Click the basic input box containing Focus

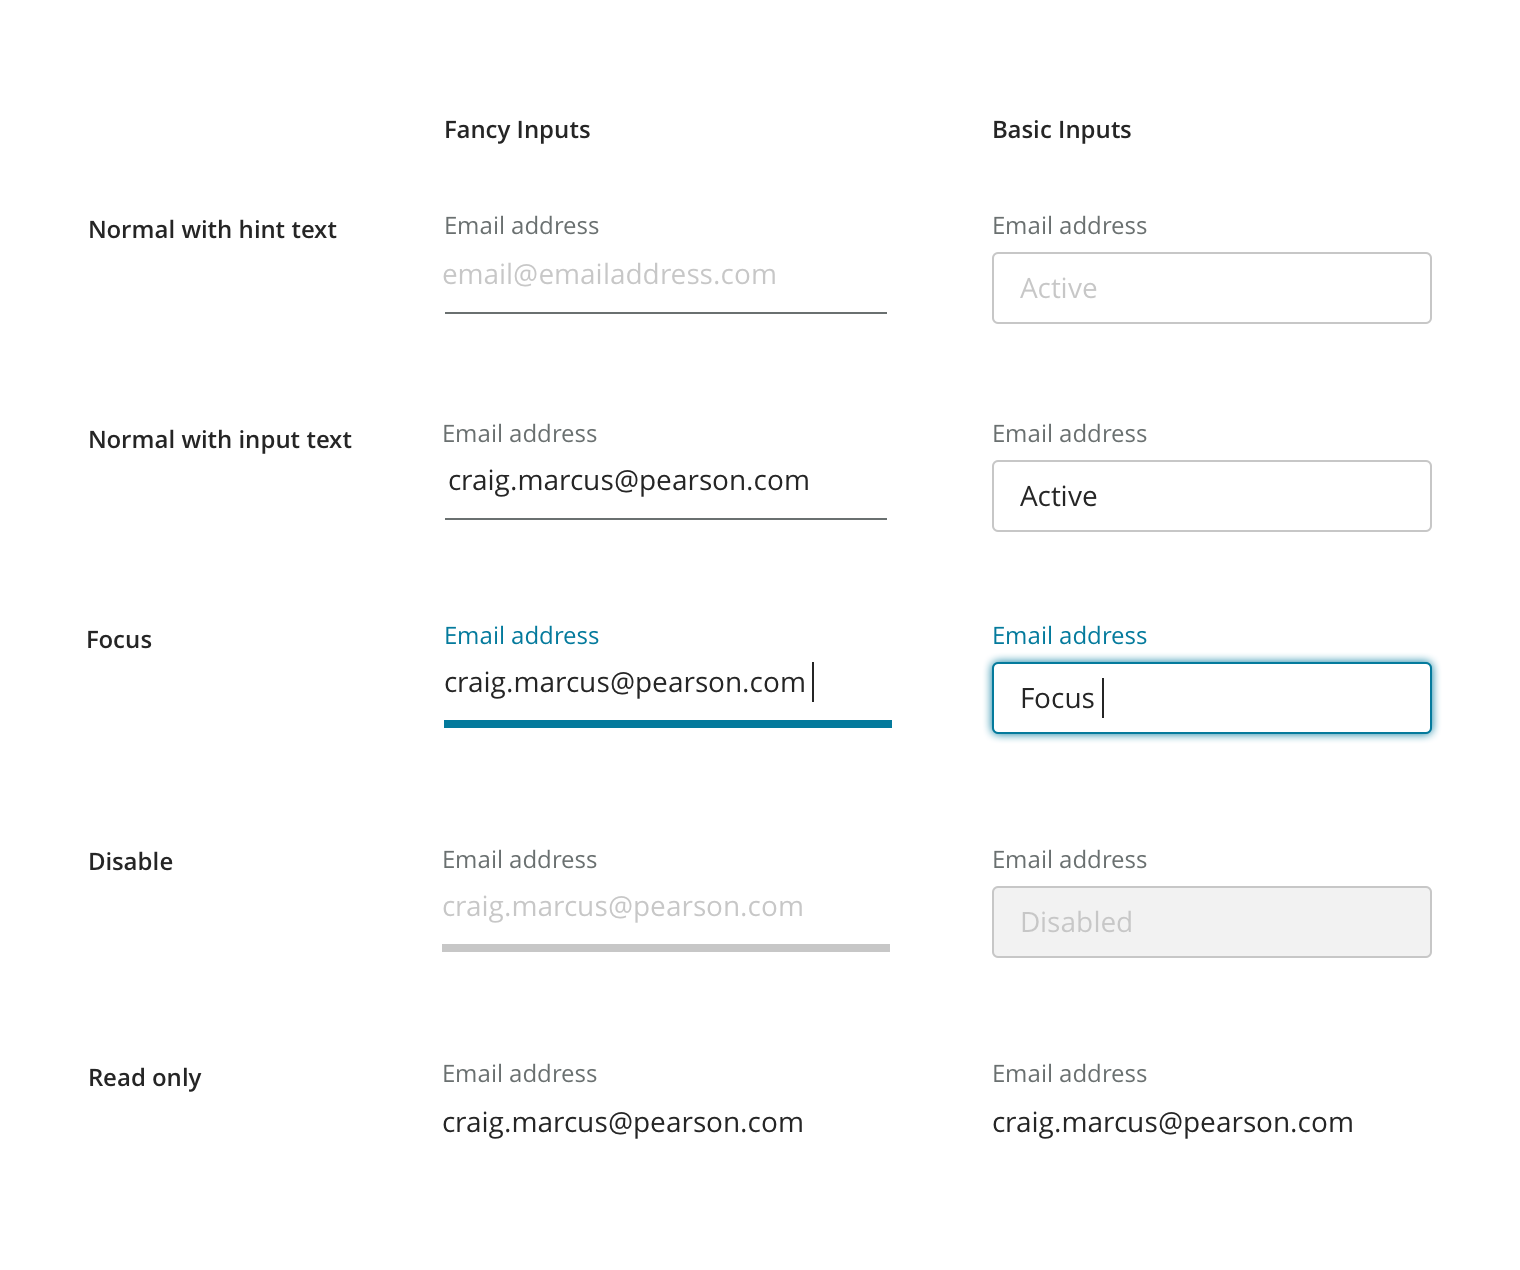1211,699
